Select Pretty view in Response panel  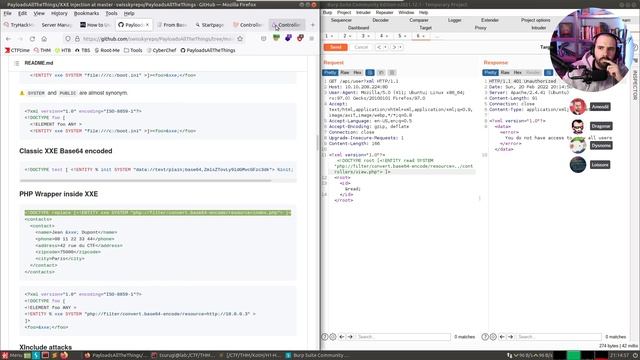(490, 73)
